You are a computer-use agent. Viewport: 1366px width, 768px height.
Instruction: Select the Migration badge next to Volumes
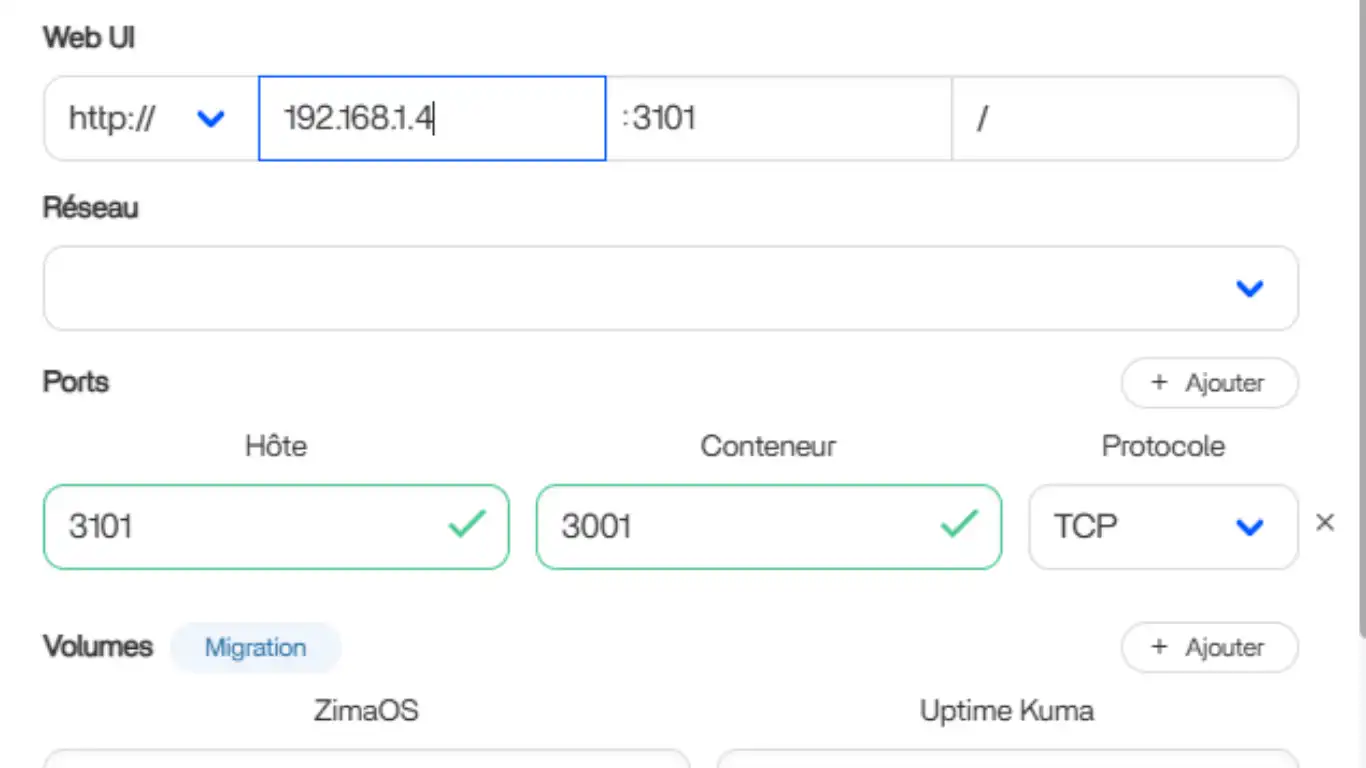click(255, 647)
